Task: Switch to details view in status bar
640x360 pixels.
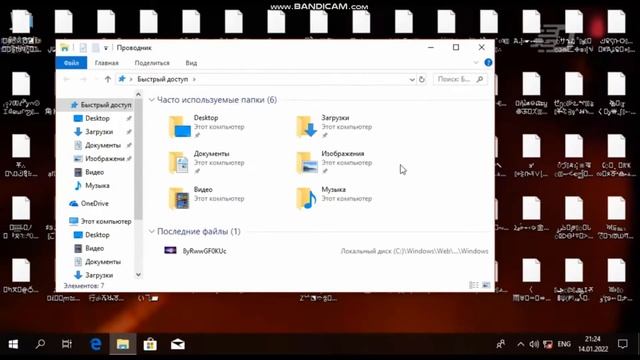Action: (474, 285)
